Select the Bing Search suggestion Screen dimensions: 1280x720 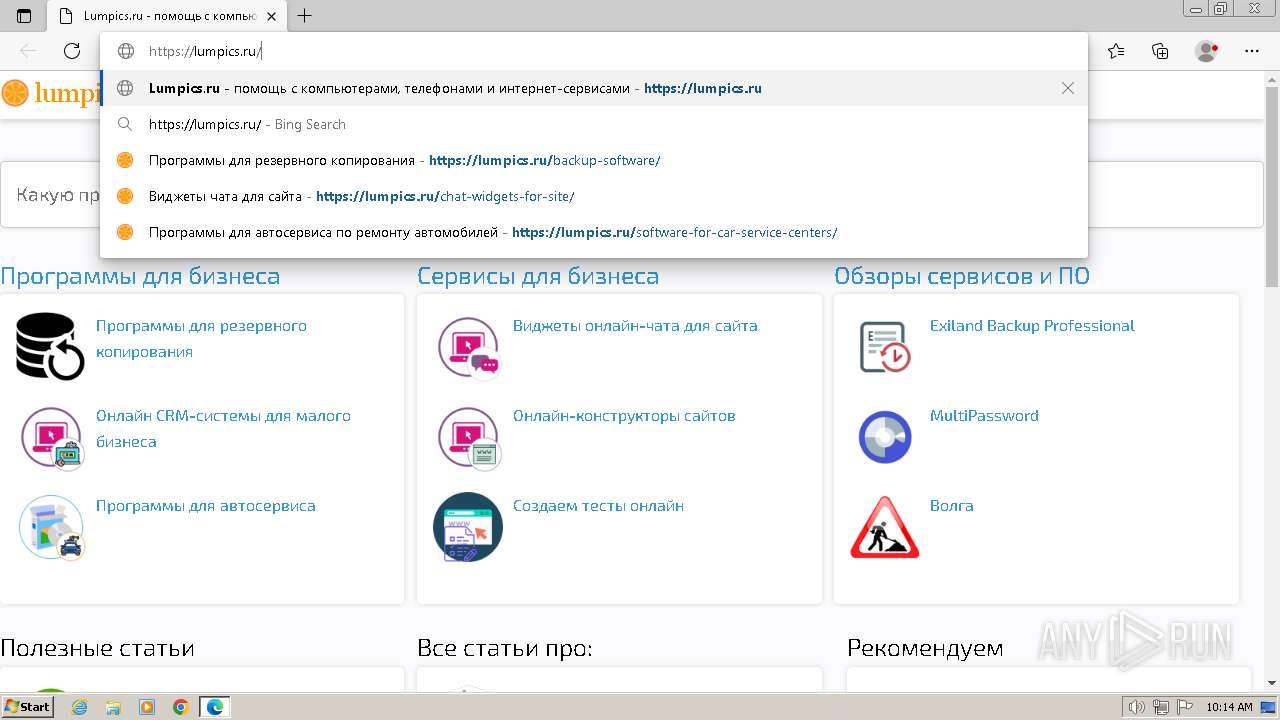(x=594, y=124)
